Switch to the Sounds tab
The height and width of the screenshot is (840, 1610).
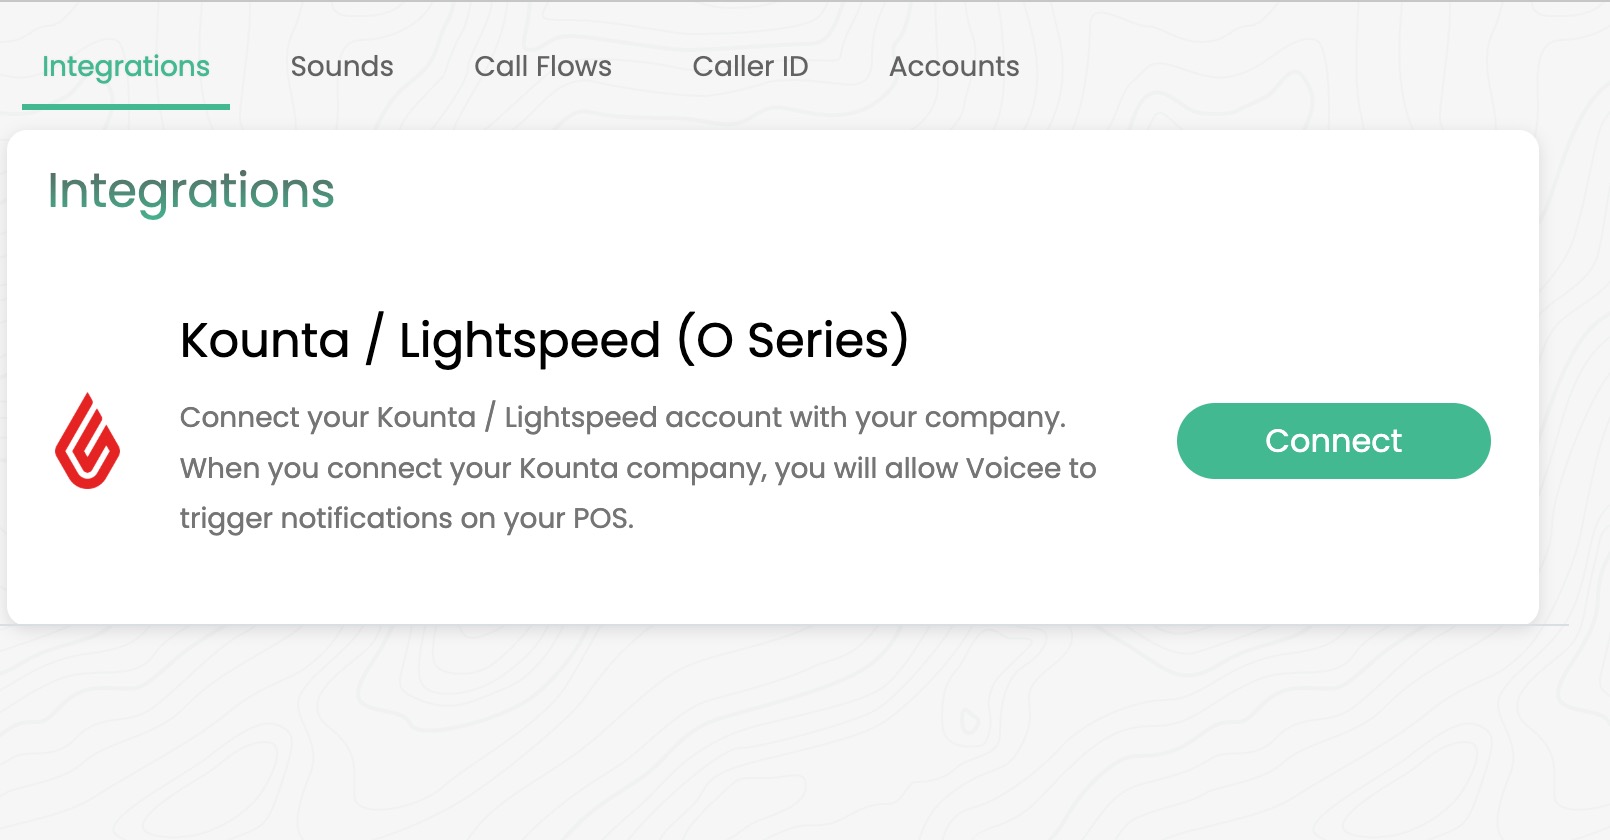(342, 67)
